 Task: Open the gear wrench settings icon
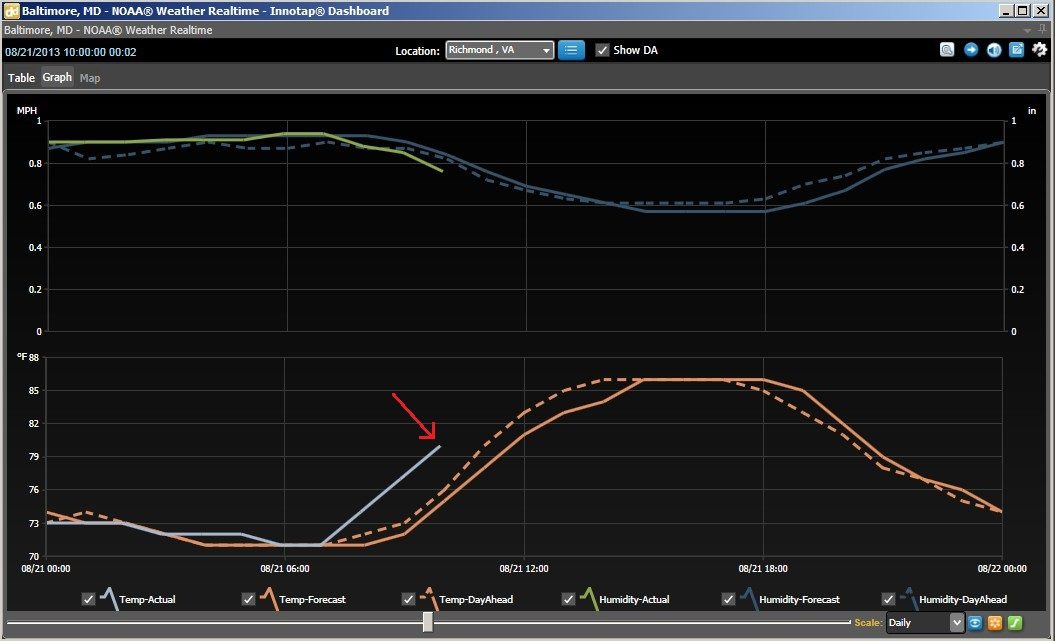[1040, 50]
